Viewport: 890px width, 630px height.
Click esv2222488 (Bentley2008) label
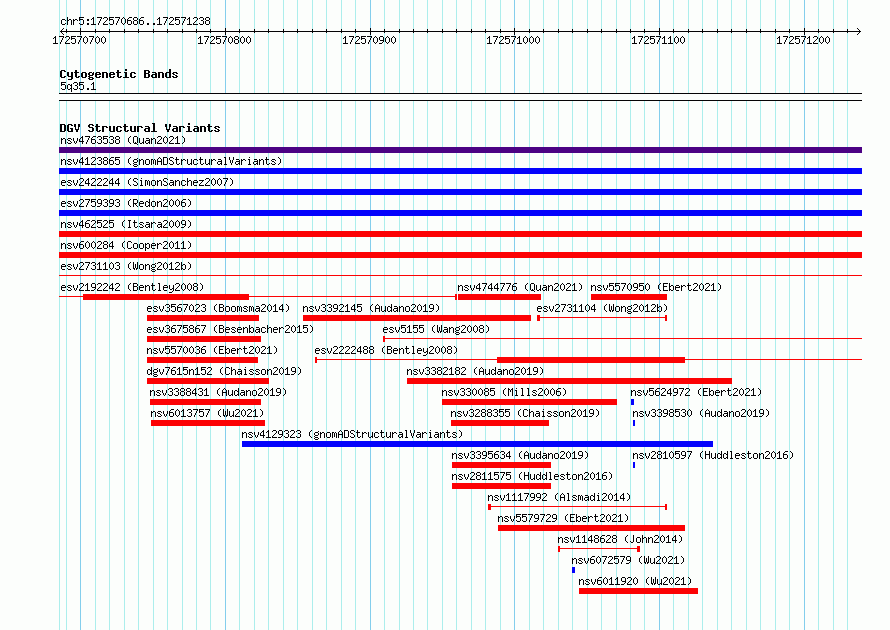pos(386,350)
